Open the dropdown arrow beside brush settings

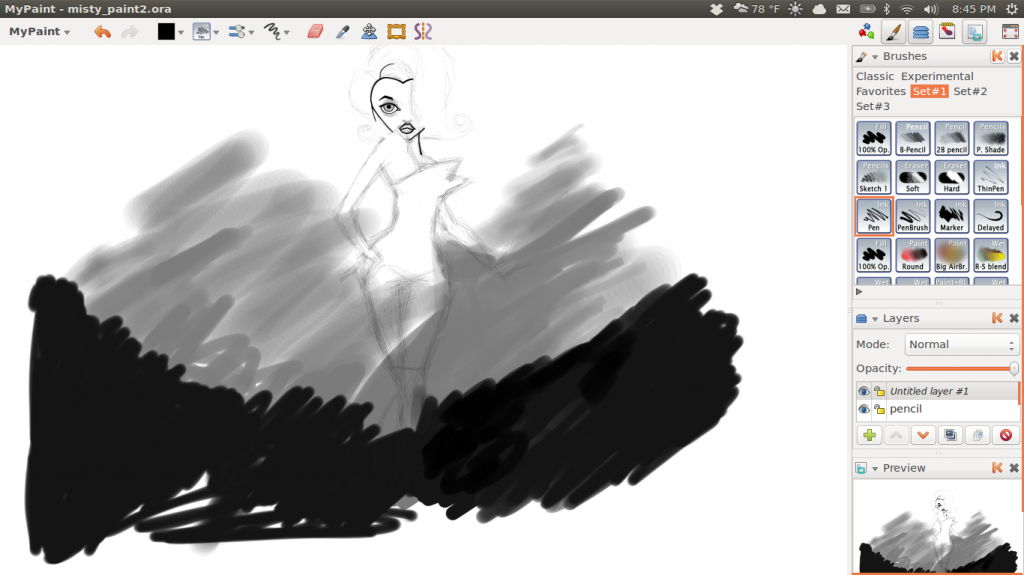tap(251, 32)
